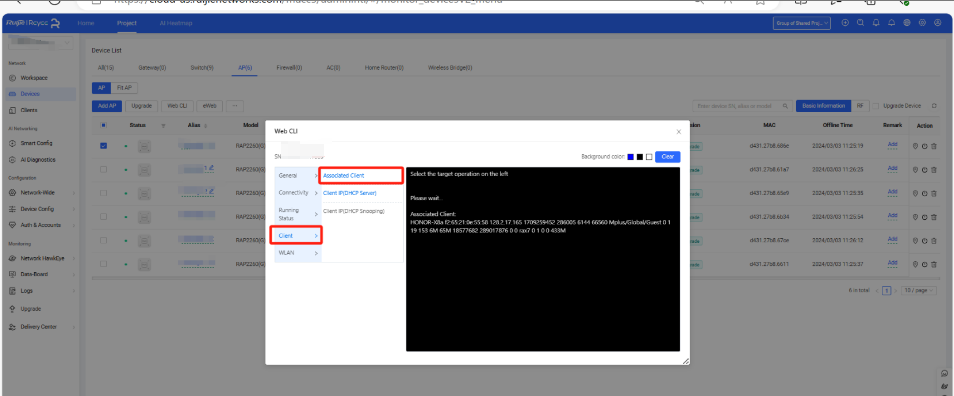Open the Group of Shared Proj dropdown
954x396 pixels.
point(802,23)
